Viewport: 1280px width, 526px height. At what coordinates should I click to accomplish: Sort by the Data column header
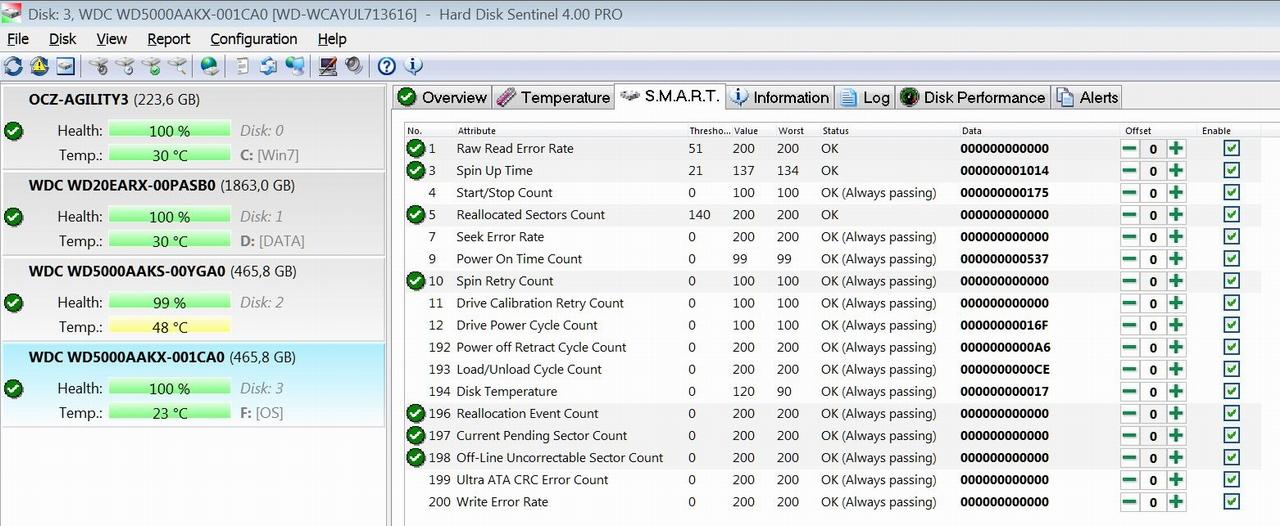pyautogui.click(x=972, y=131)
